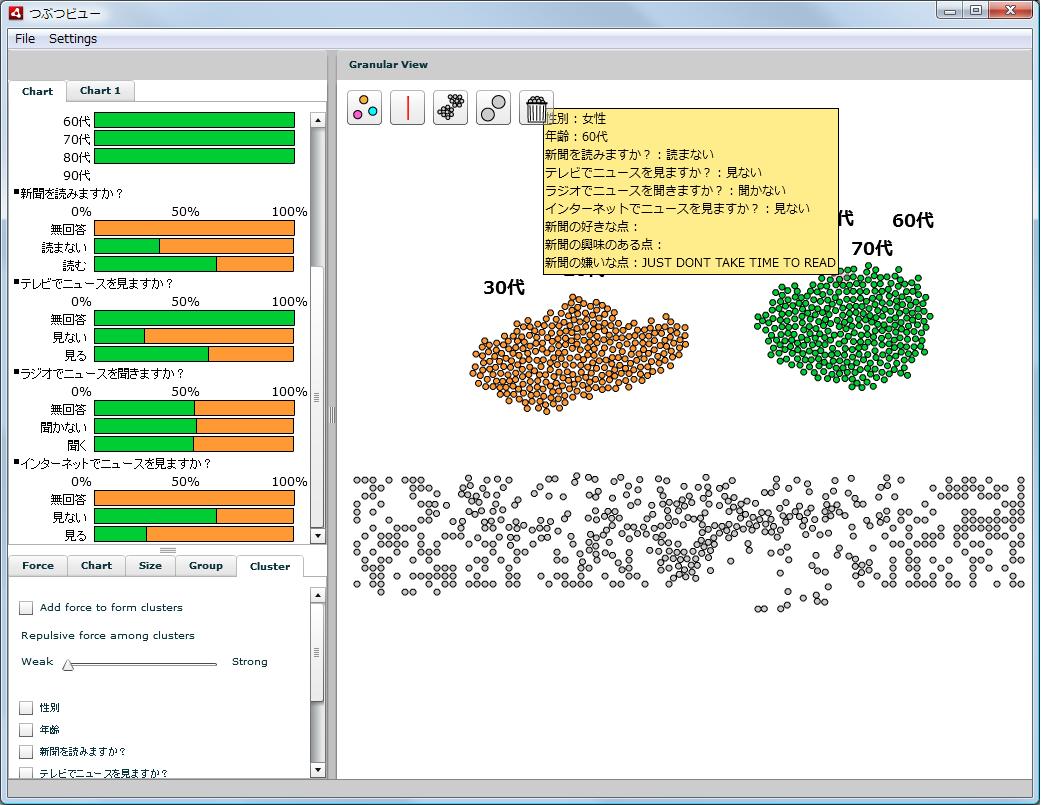Click the red application icon in title bar
1042x805 pixels.
click(16, 13)
